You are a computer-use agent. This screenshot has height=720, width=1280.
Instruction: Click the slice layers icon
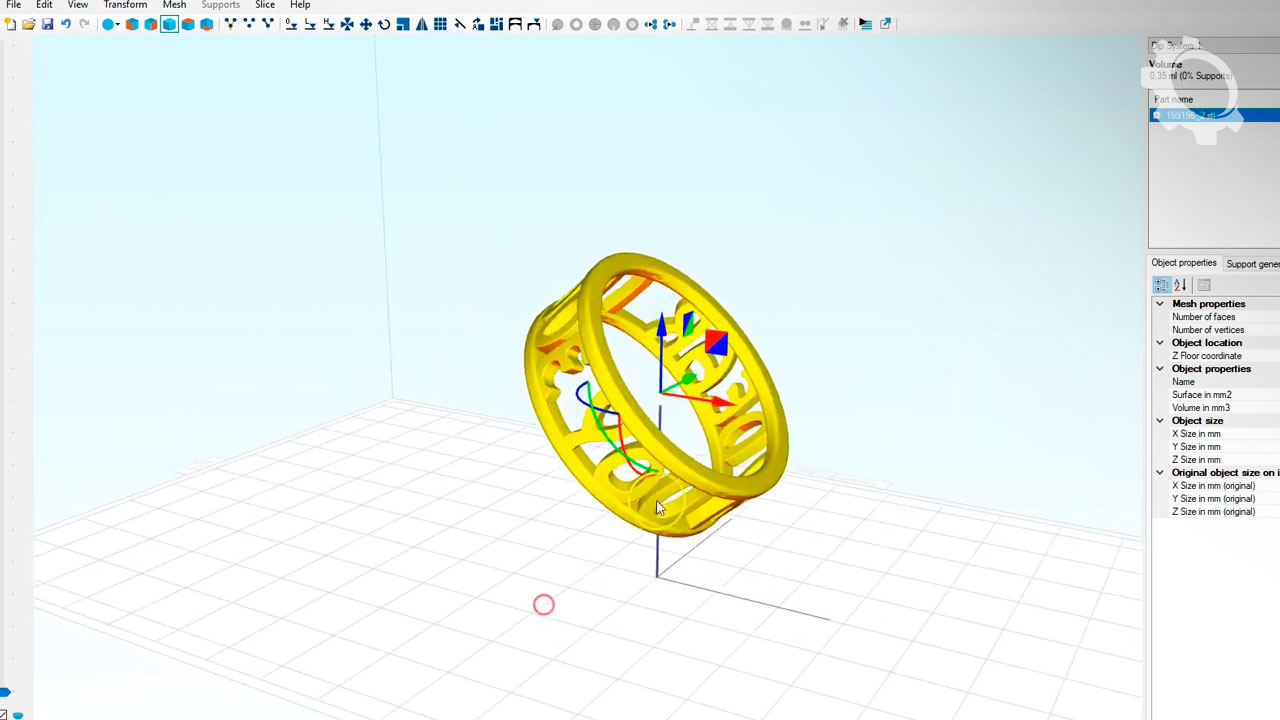click(x=865, y=24)
